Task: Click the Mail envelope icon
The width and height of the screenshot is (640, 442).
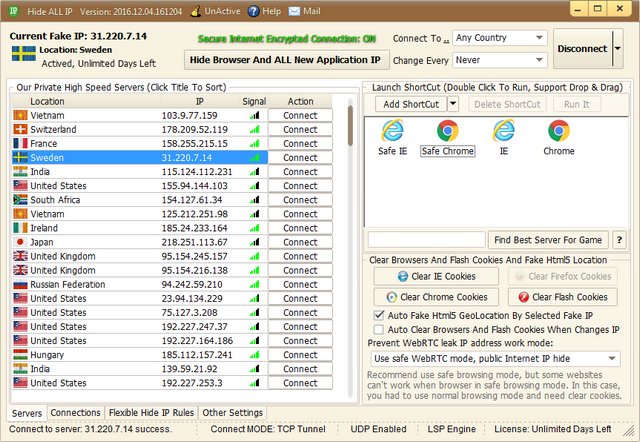Action: point(295,12)
